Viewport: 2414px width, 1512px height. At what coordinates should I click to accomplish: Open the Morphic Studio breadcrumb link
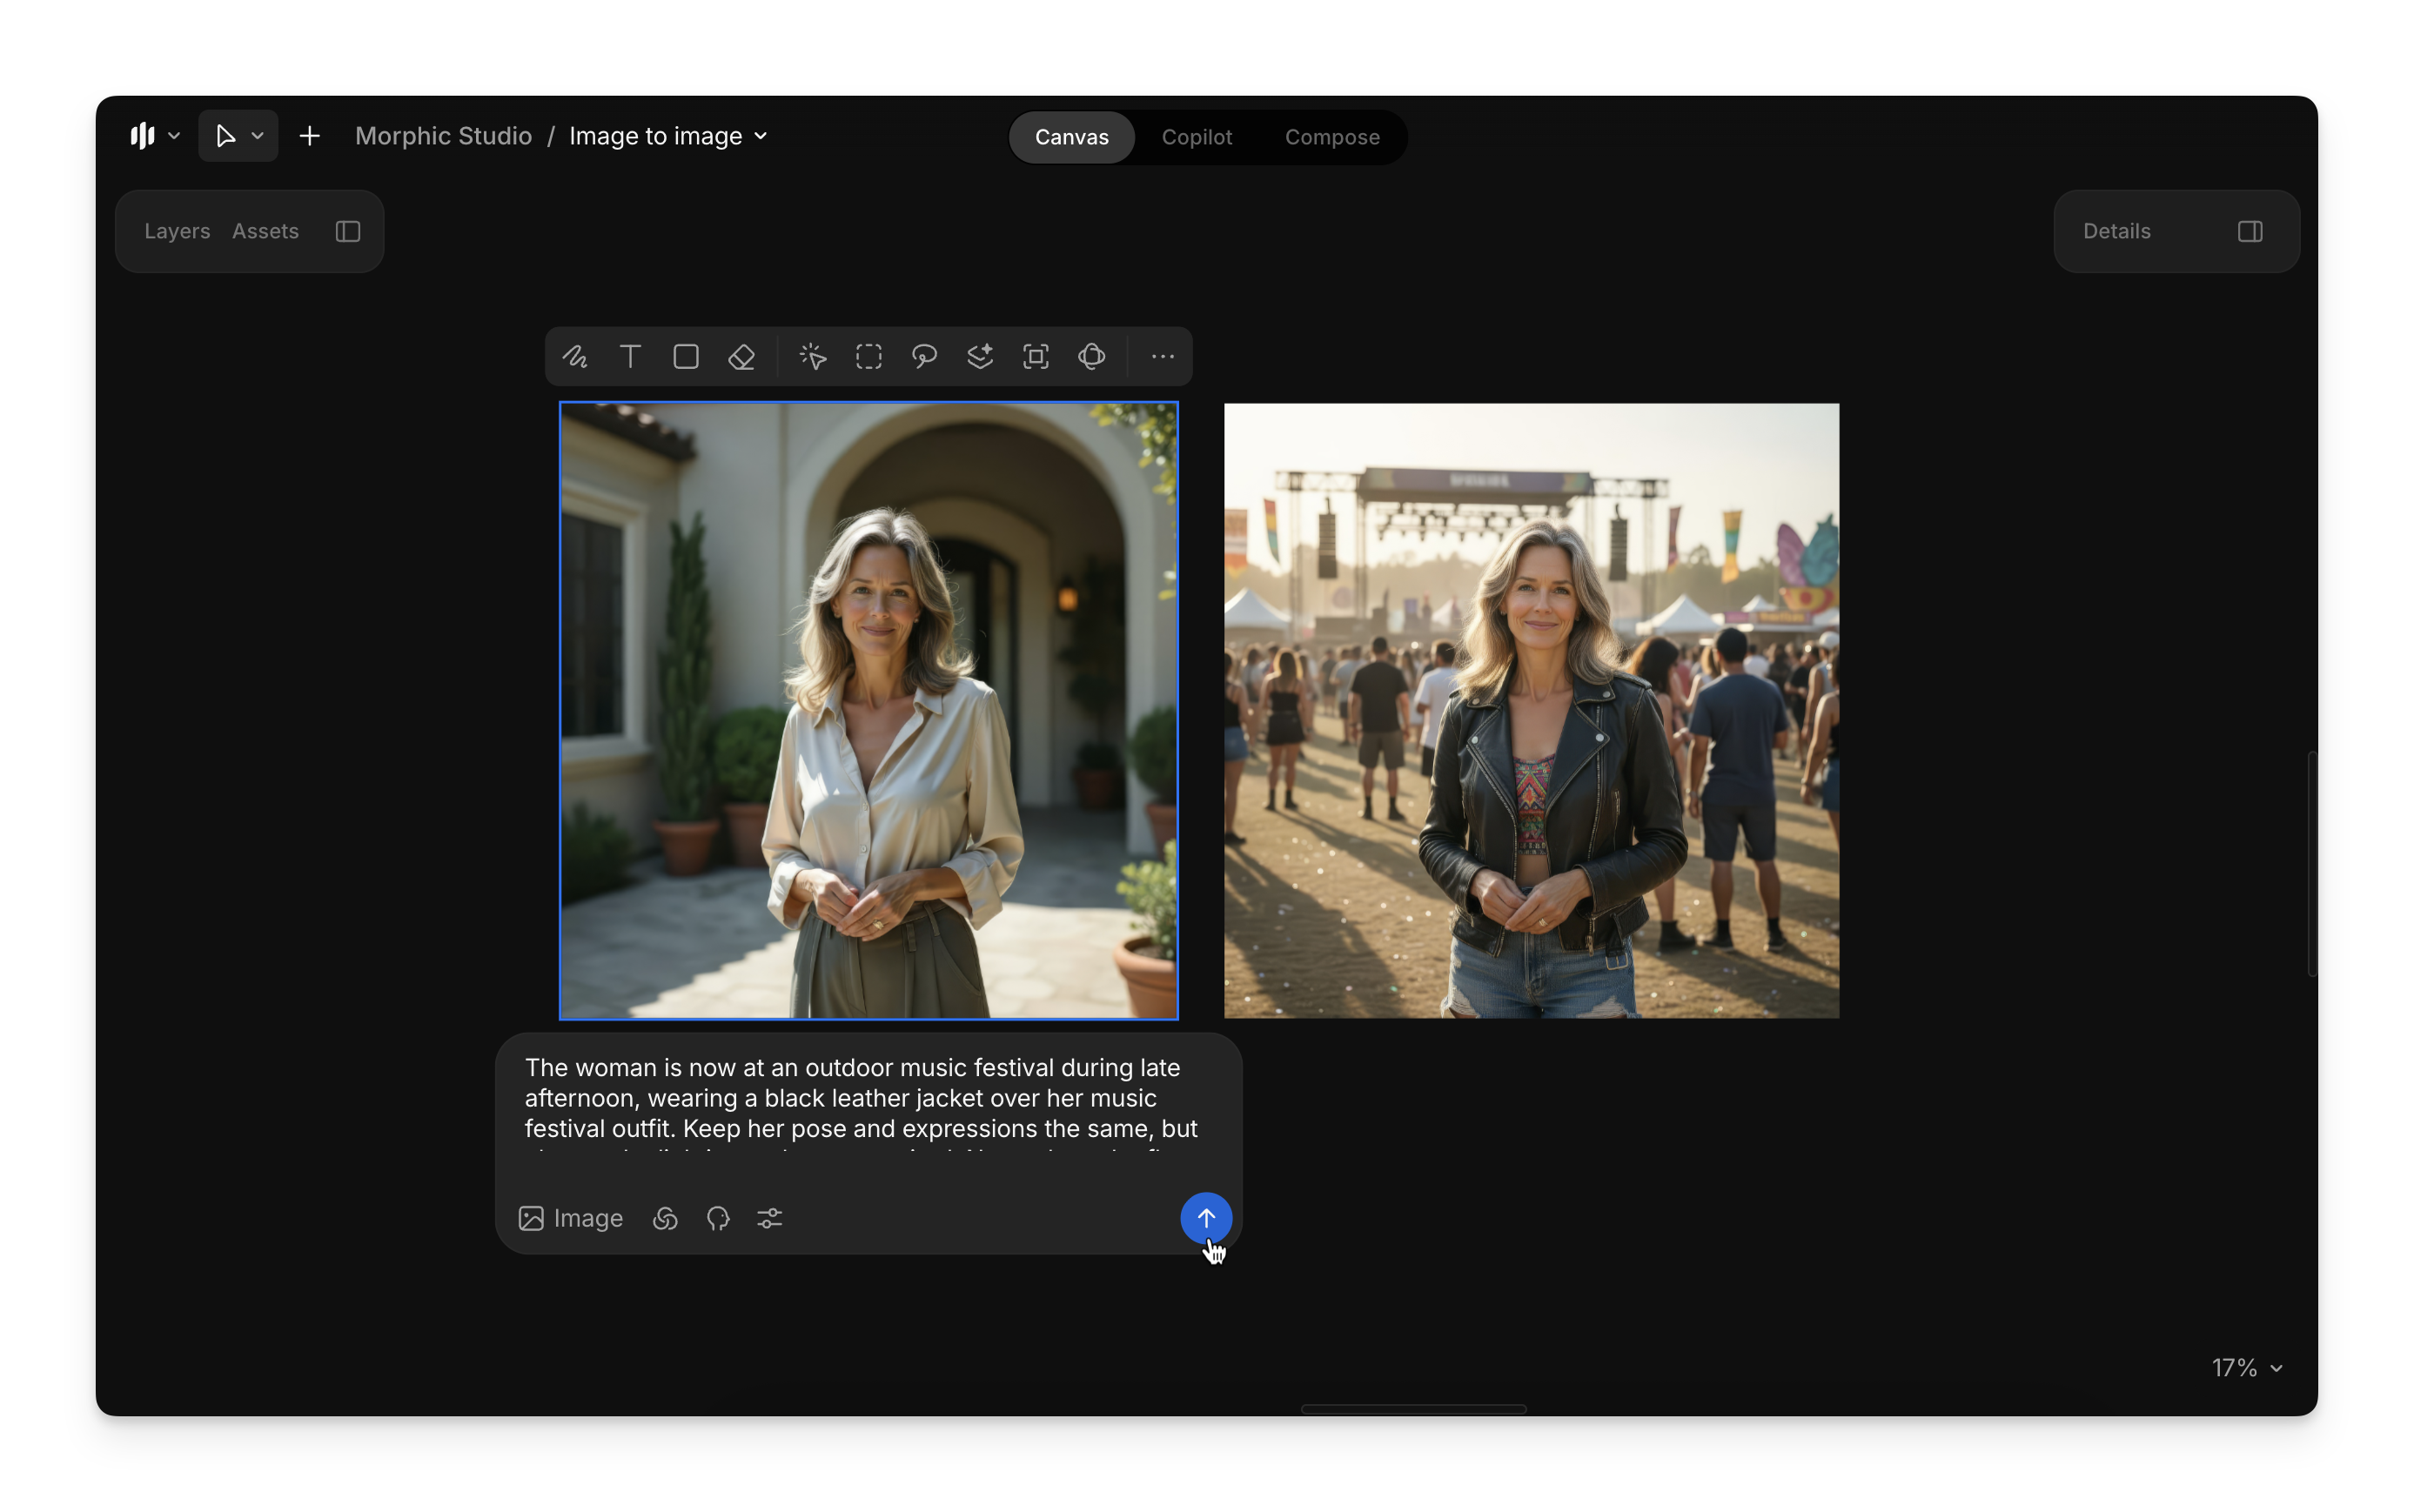point(443,136)
